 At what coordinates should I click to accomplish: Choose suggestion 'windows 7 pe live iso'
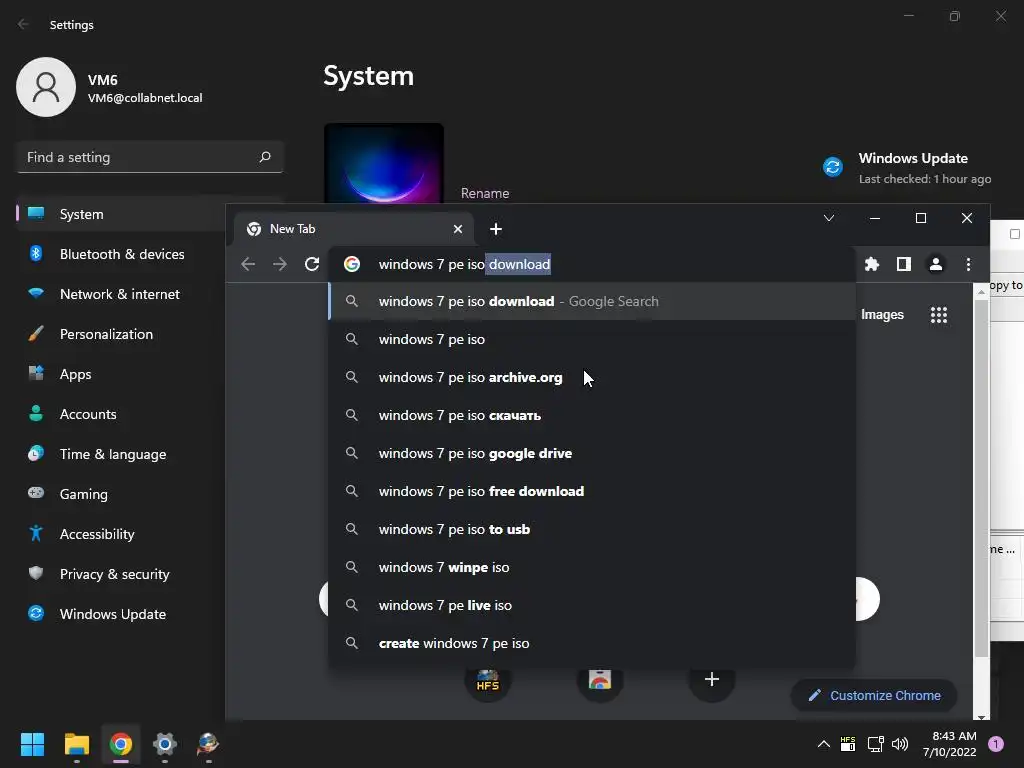(x=592, y=604)
